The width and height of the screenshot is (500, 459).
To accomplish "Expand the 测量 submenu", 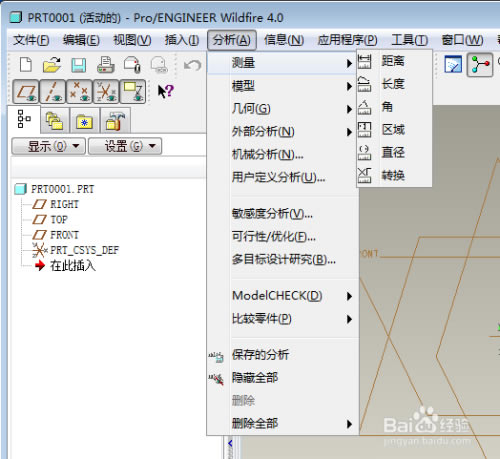I will (282, 63).
